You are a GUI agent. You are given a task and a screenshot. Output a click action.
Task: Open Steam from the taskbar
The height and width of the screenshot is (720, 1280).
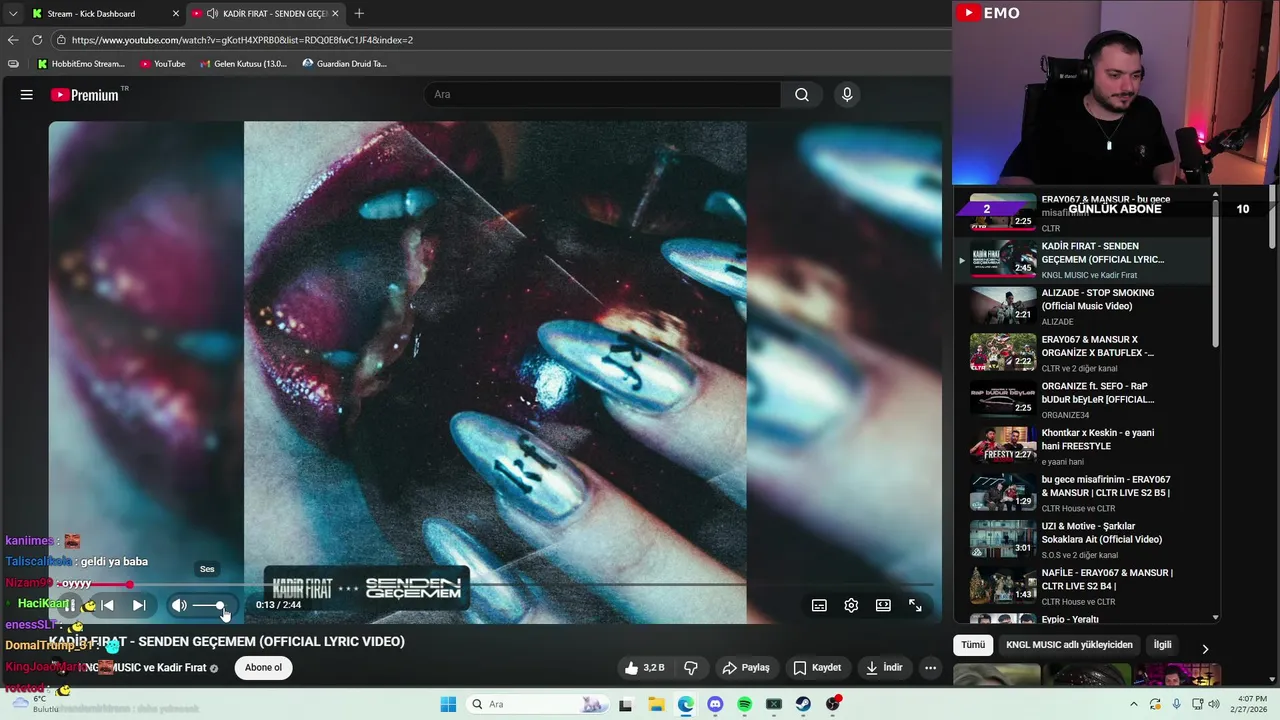[803, 704]
